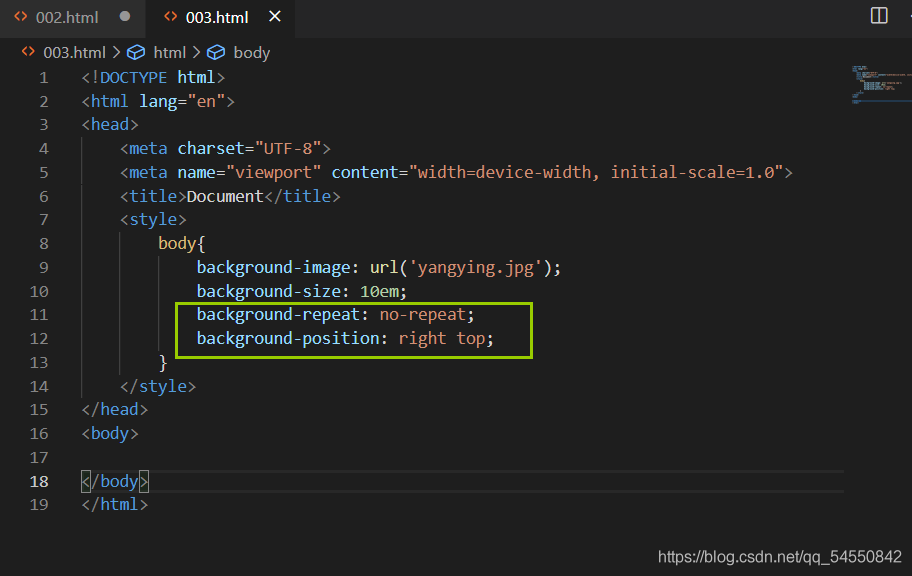Image resolution: width=912 pixels, height=576 pixels.
Task: Click the 'yangying.jpg' url string
Action: click(x=476, y=268)
